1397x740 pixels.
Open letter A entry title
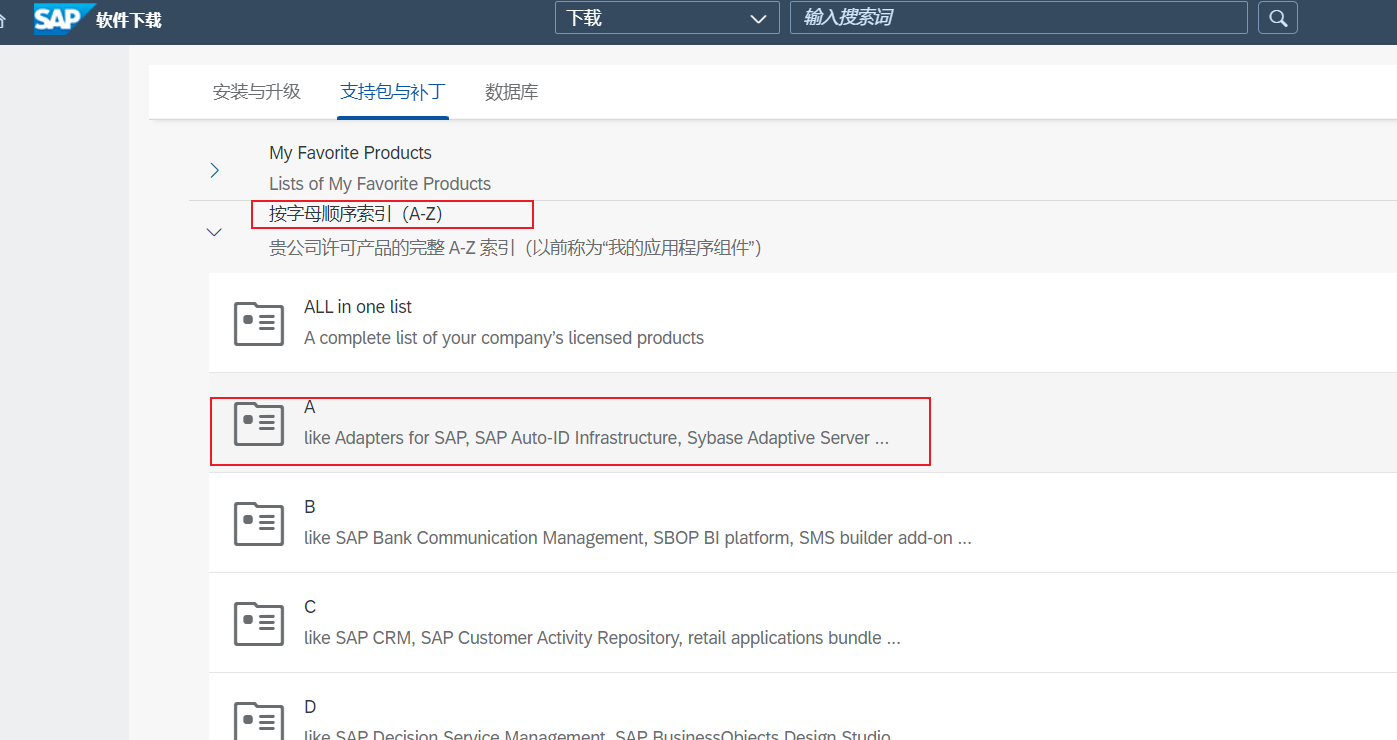point(310,407)
